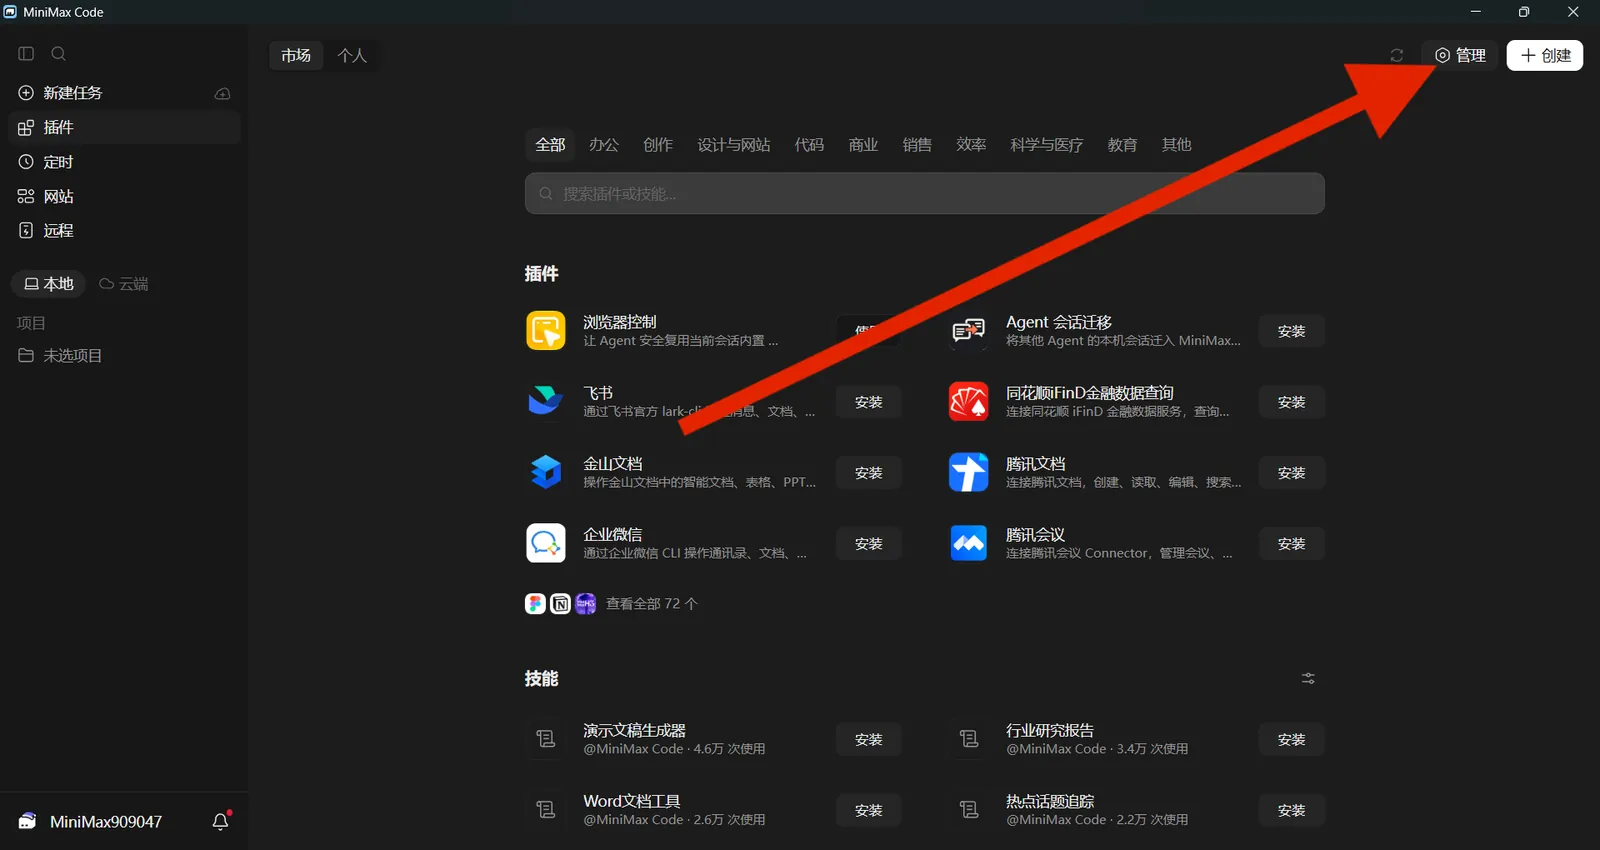Install the Word文档工具 skill
The width and height of the screenshot is (1600, 850).
coord(869,810)
